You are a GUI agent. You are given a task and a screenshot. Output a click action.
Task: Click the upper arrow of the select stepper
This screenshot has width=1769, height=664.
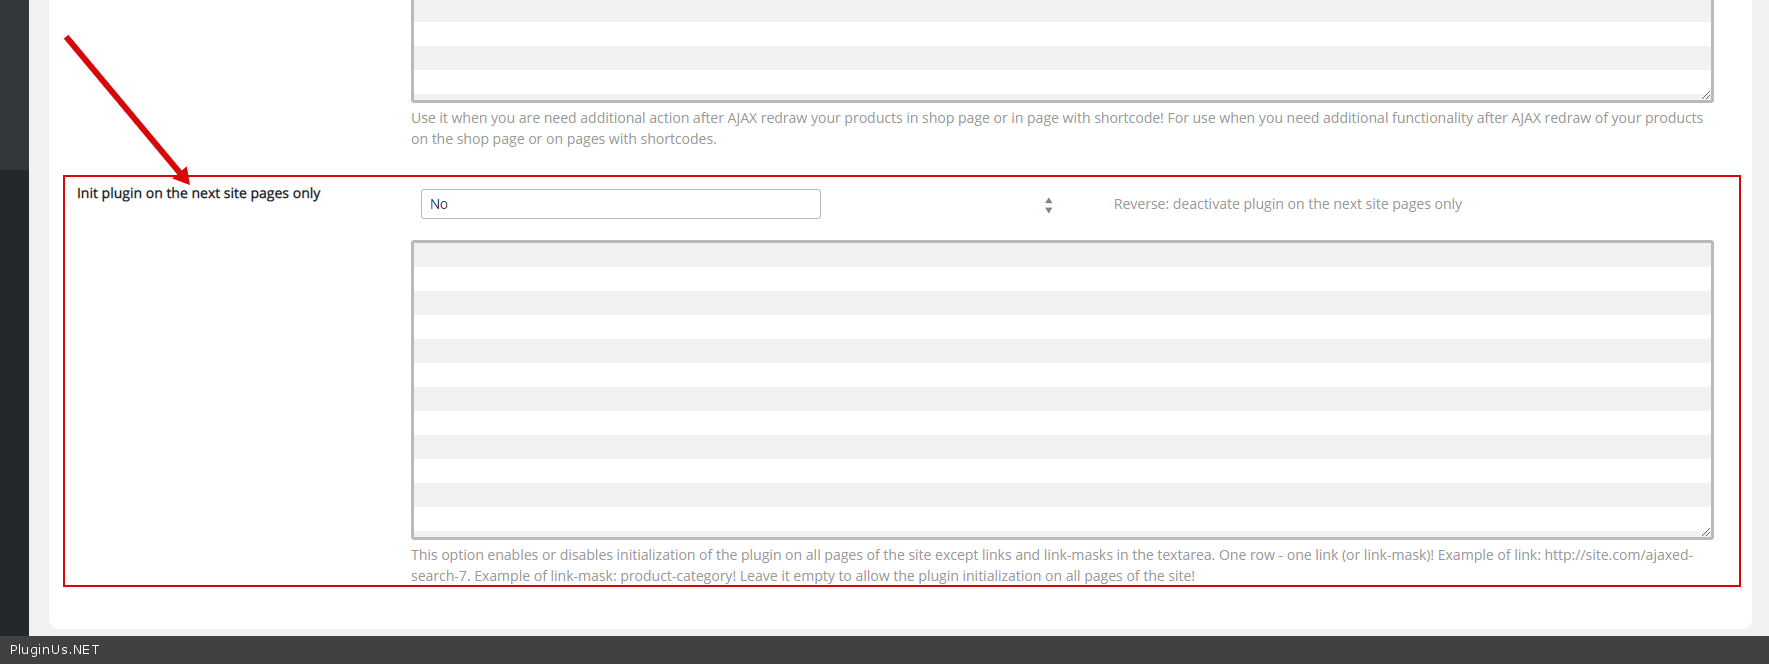click(x=1048, y=200)
